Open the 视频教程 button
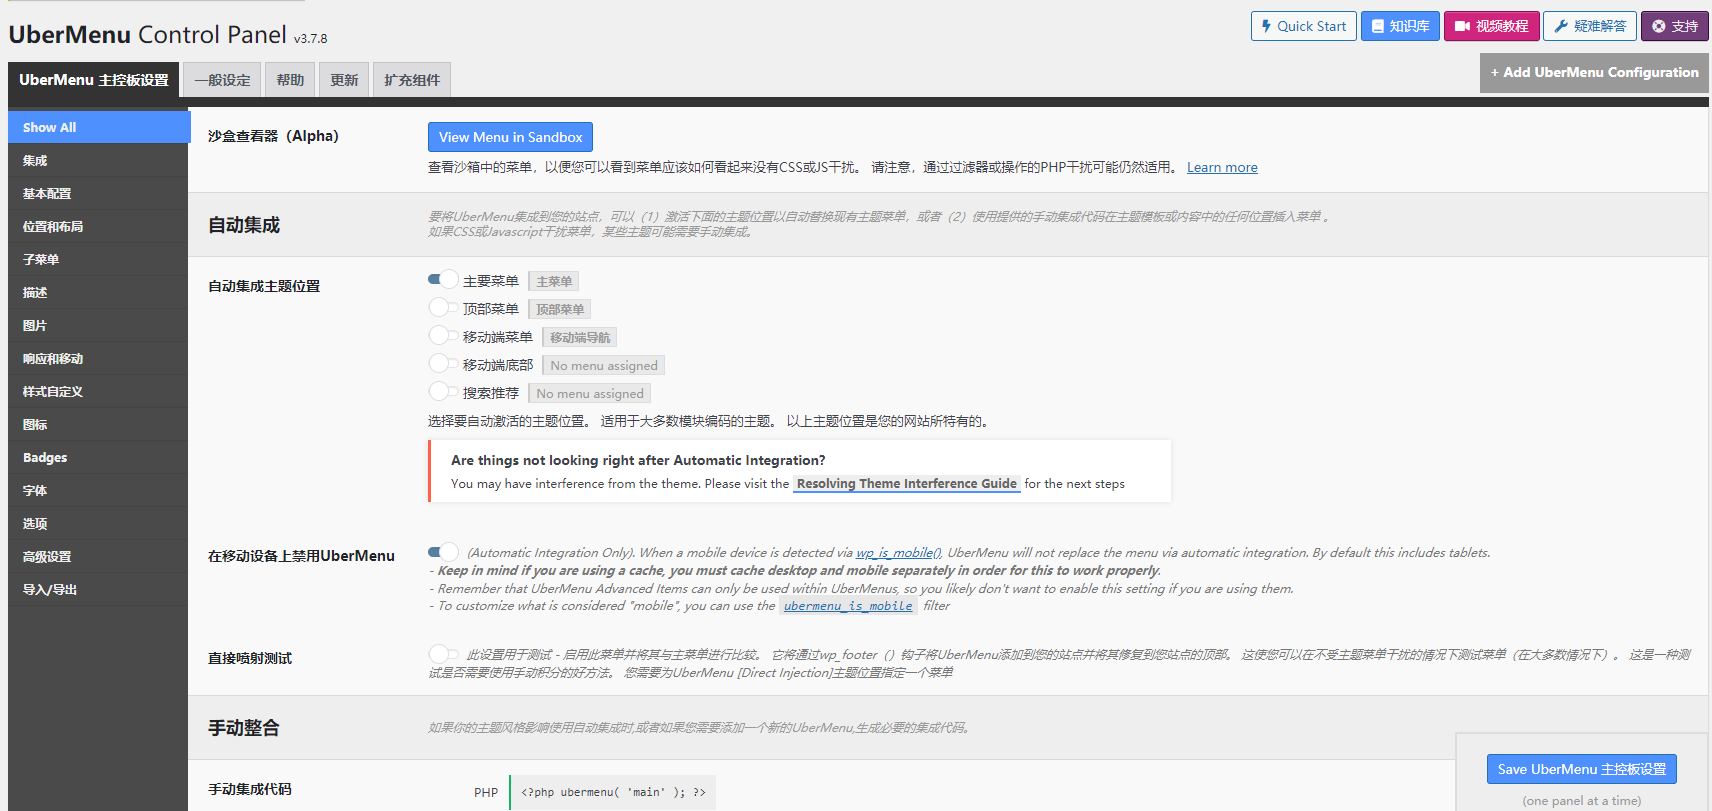Viewport: 1712px width, 811px height. (1491, 26)
